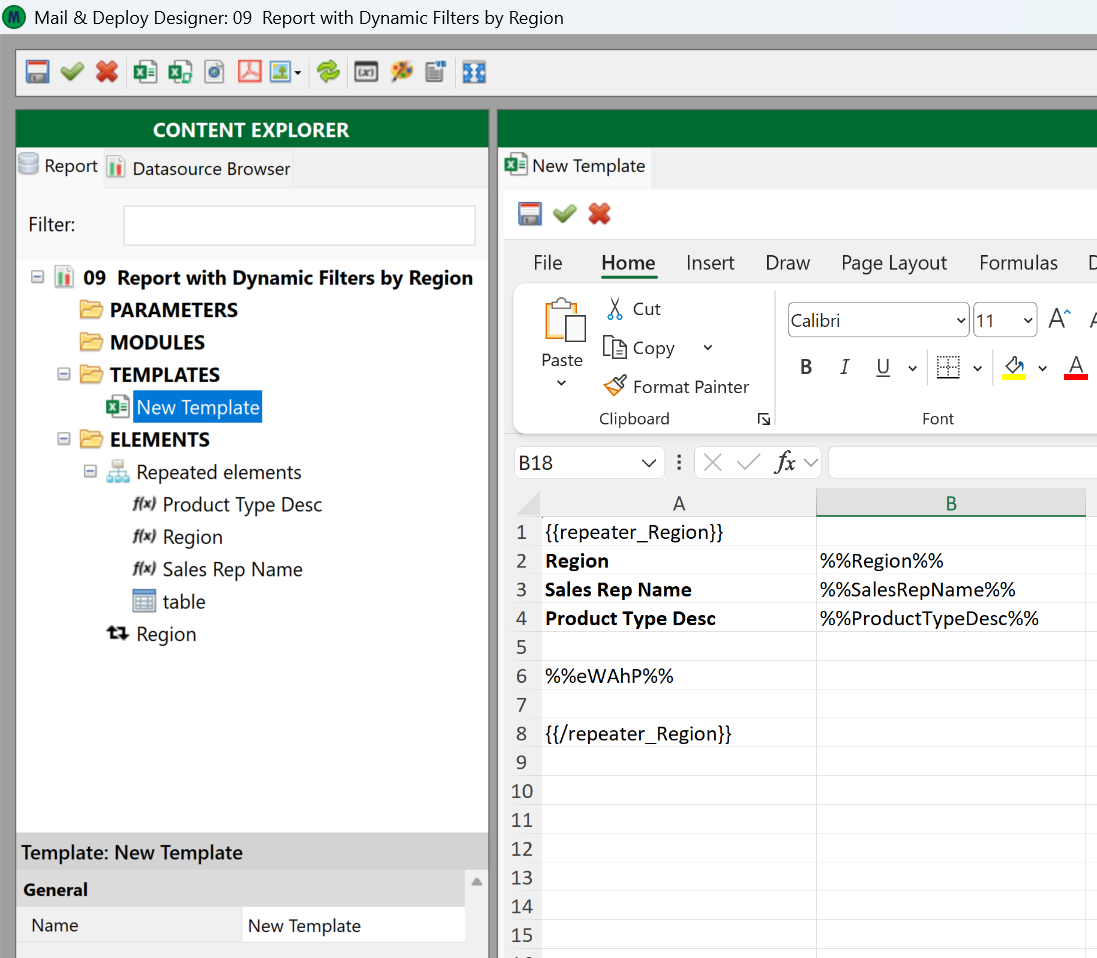
Task: Toggle Underline formatting
Action: pos(883,368)
